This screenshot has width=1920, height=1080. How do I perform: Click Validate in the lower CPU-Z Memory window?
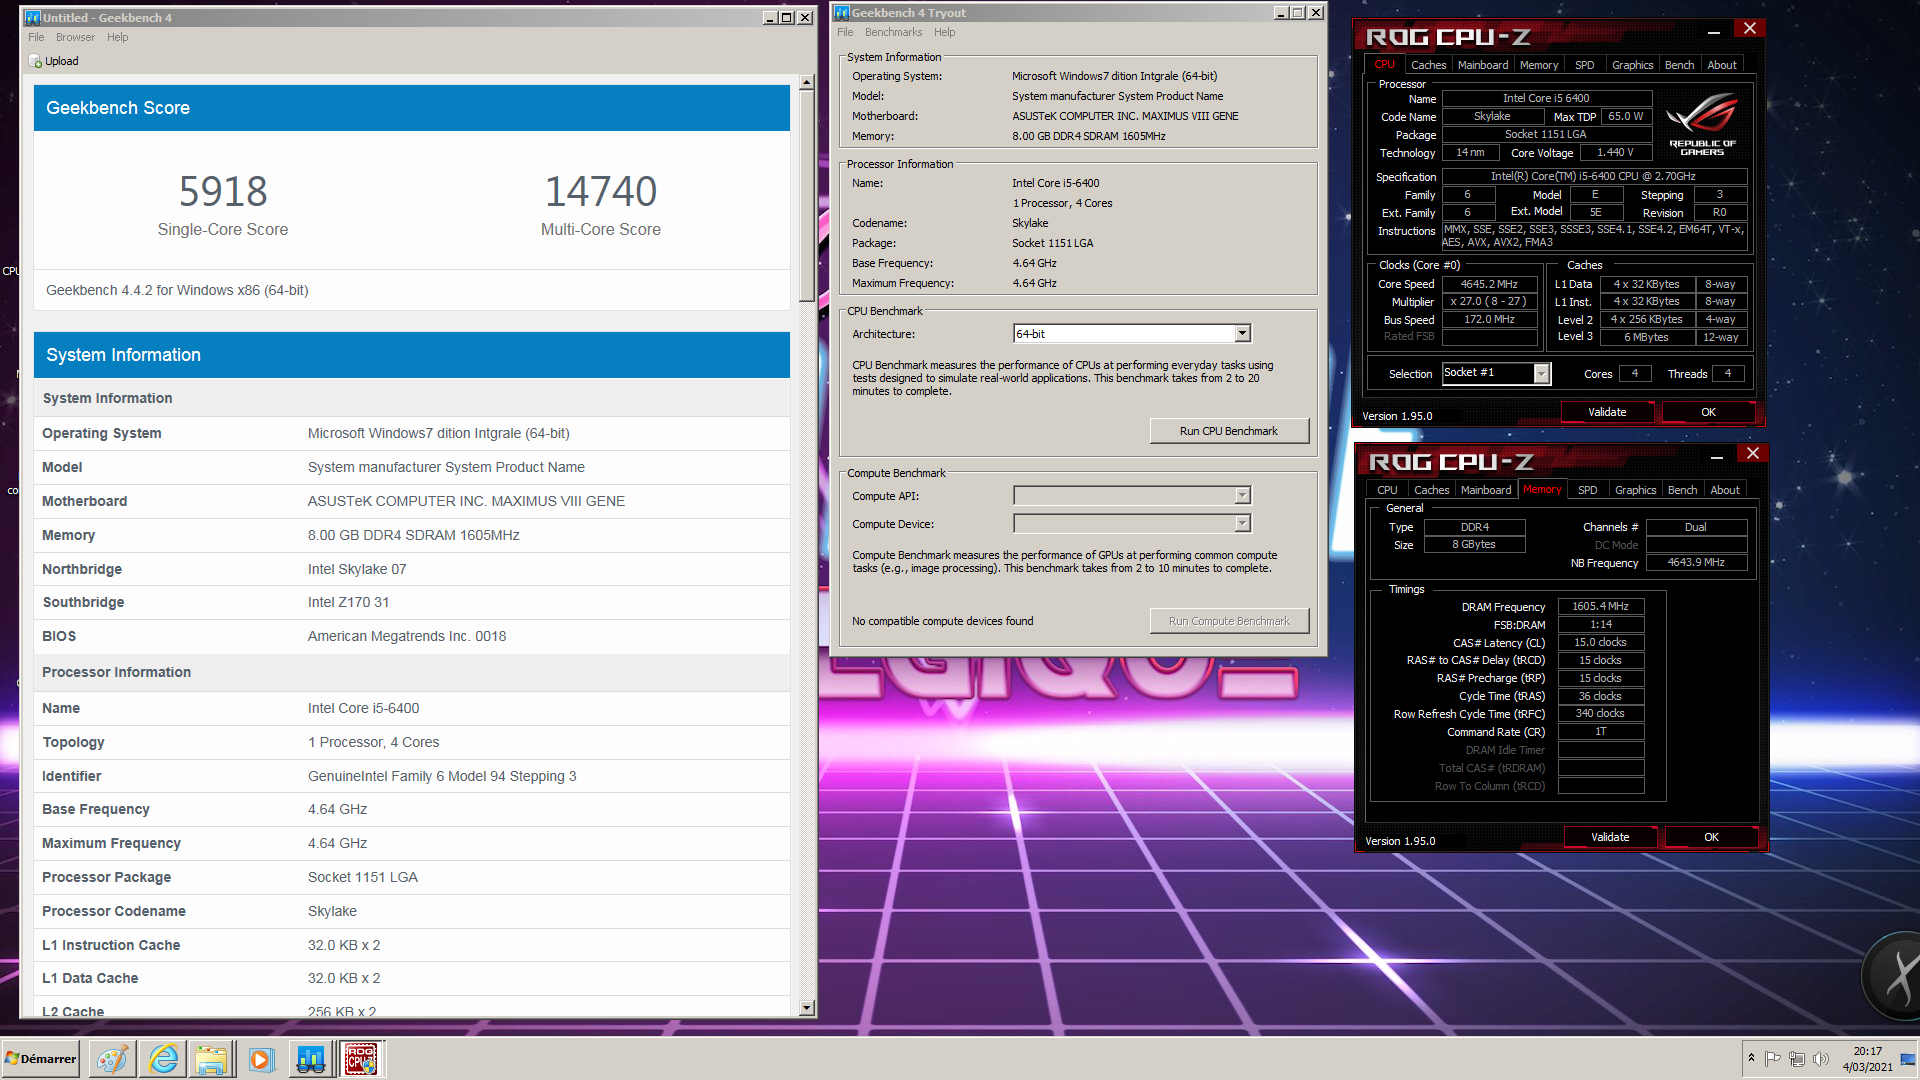click(x=1610, y=837)
